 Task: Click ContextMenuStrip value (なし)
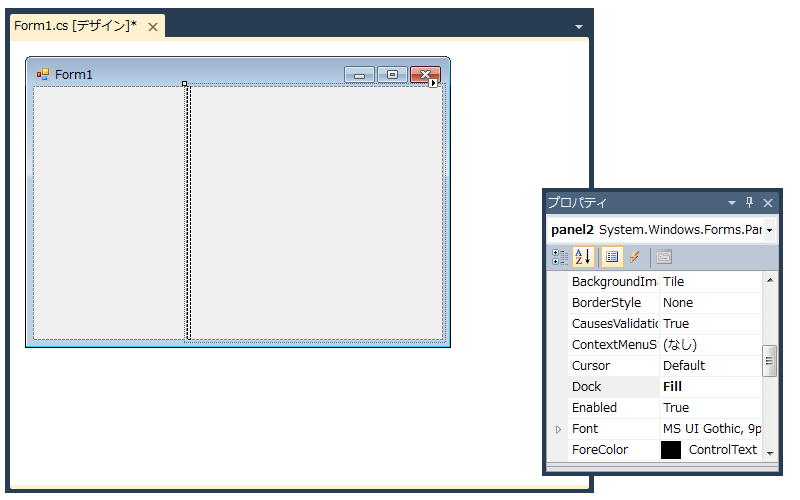[x=680, y=345]
